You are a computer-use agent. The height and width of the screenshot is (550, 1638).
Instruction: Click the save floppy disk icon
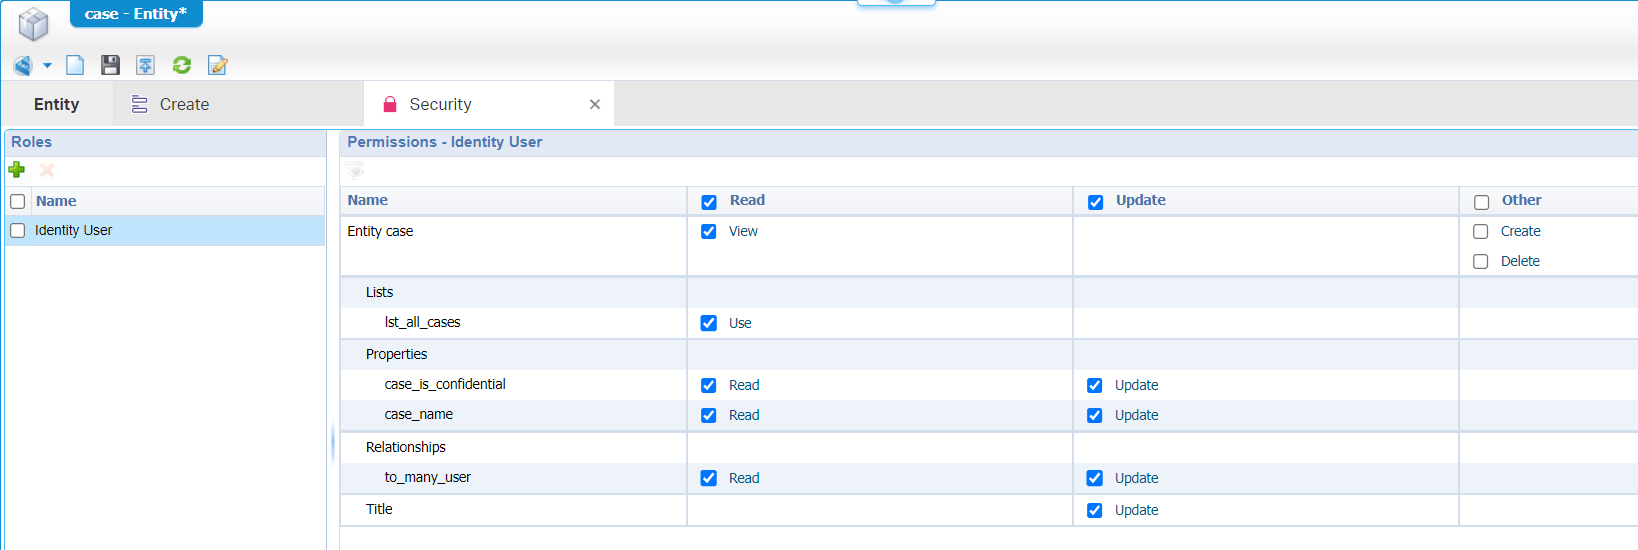coord(110,65)
